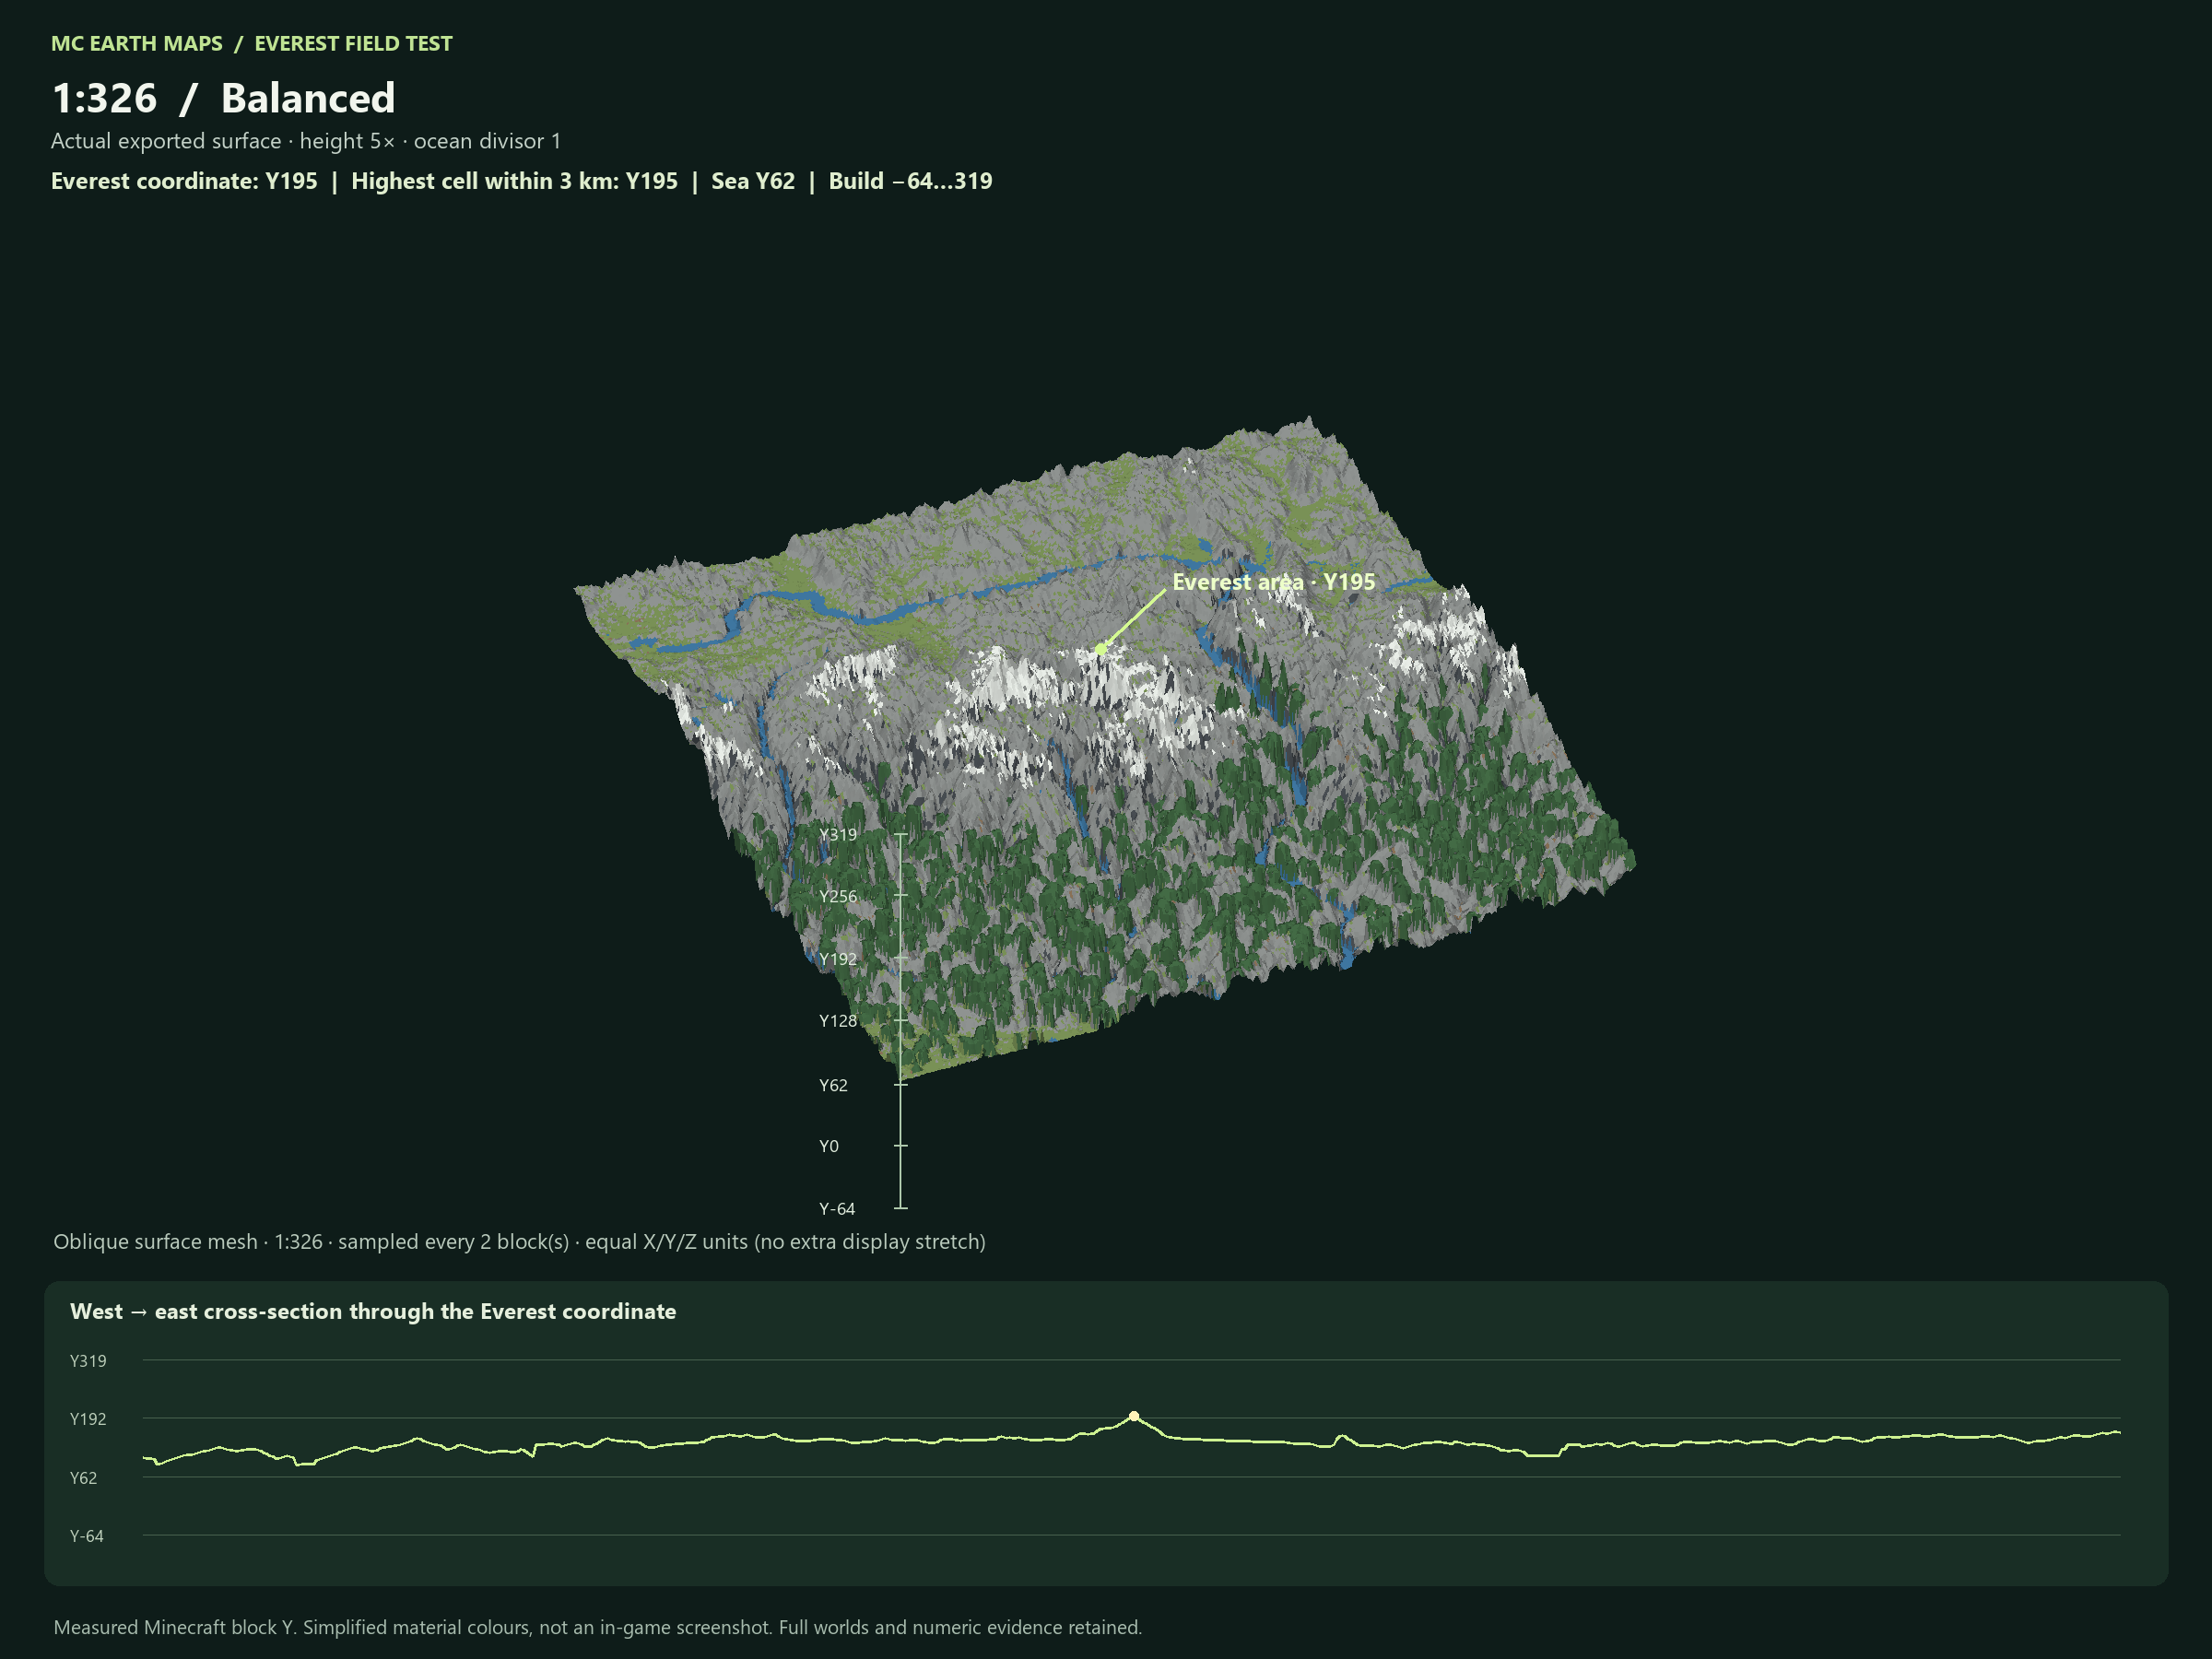Image resolution: width=2212 pixels, height=1659 pixels.
Task: Click the 'Everest area · Y195' map label
Action: pos(1273,582)
